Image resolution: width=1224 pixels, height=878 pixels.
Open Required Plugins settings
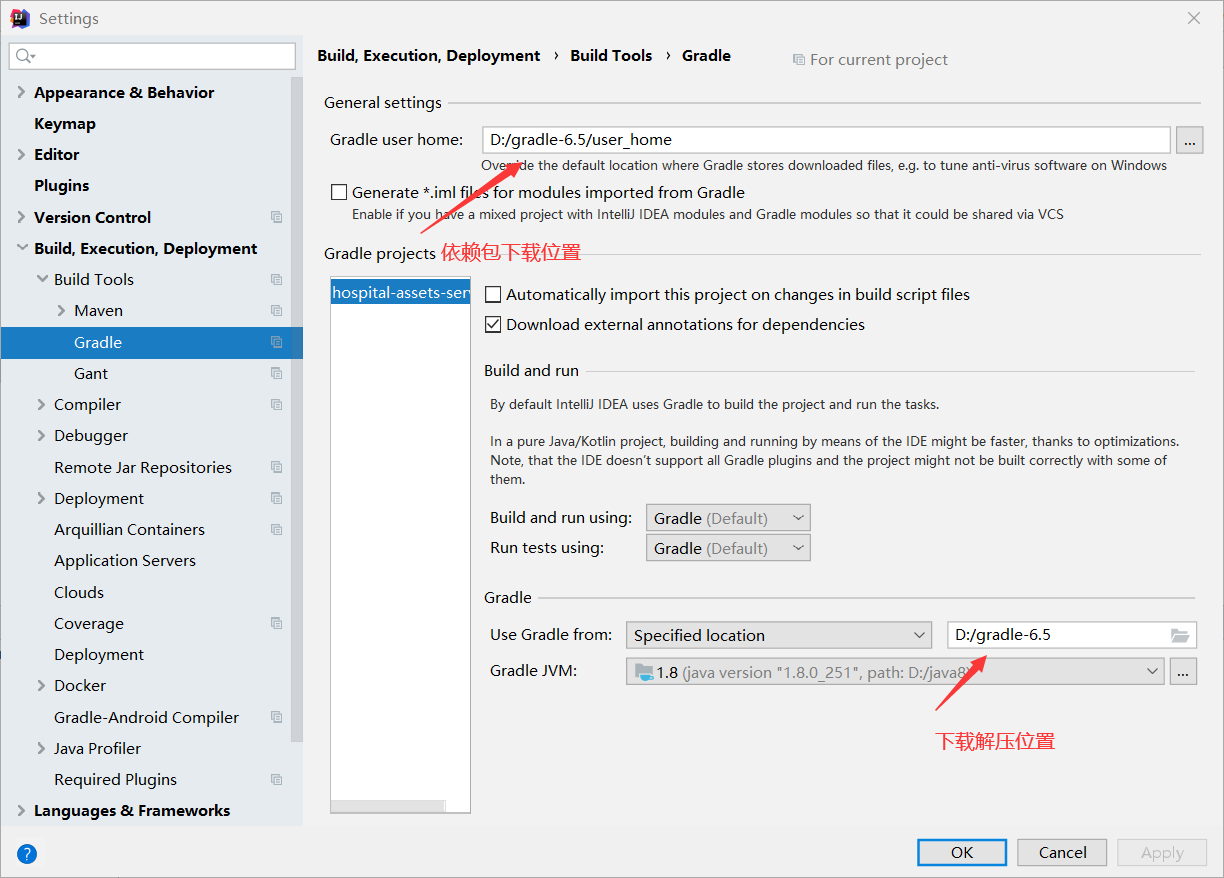point(115,779)
